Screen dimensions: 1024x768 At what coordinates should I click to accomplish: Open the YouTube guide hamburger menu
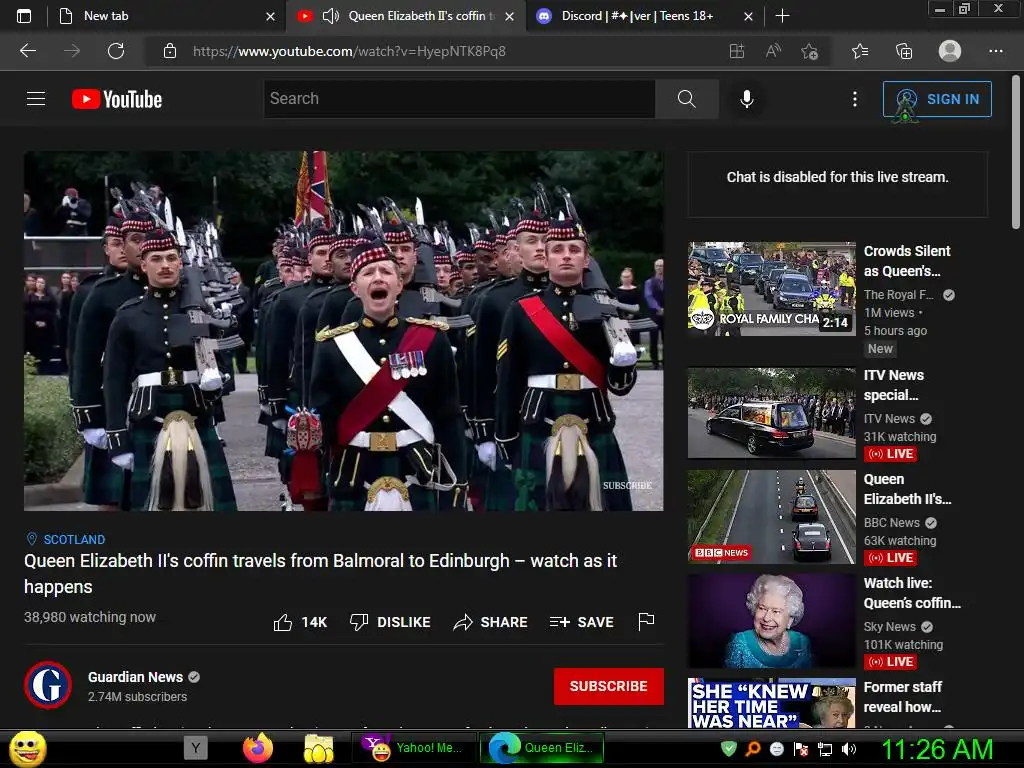coord(36,99)
